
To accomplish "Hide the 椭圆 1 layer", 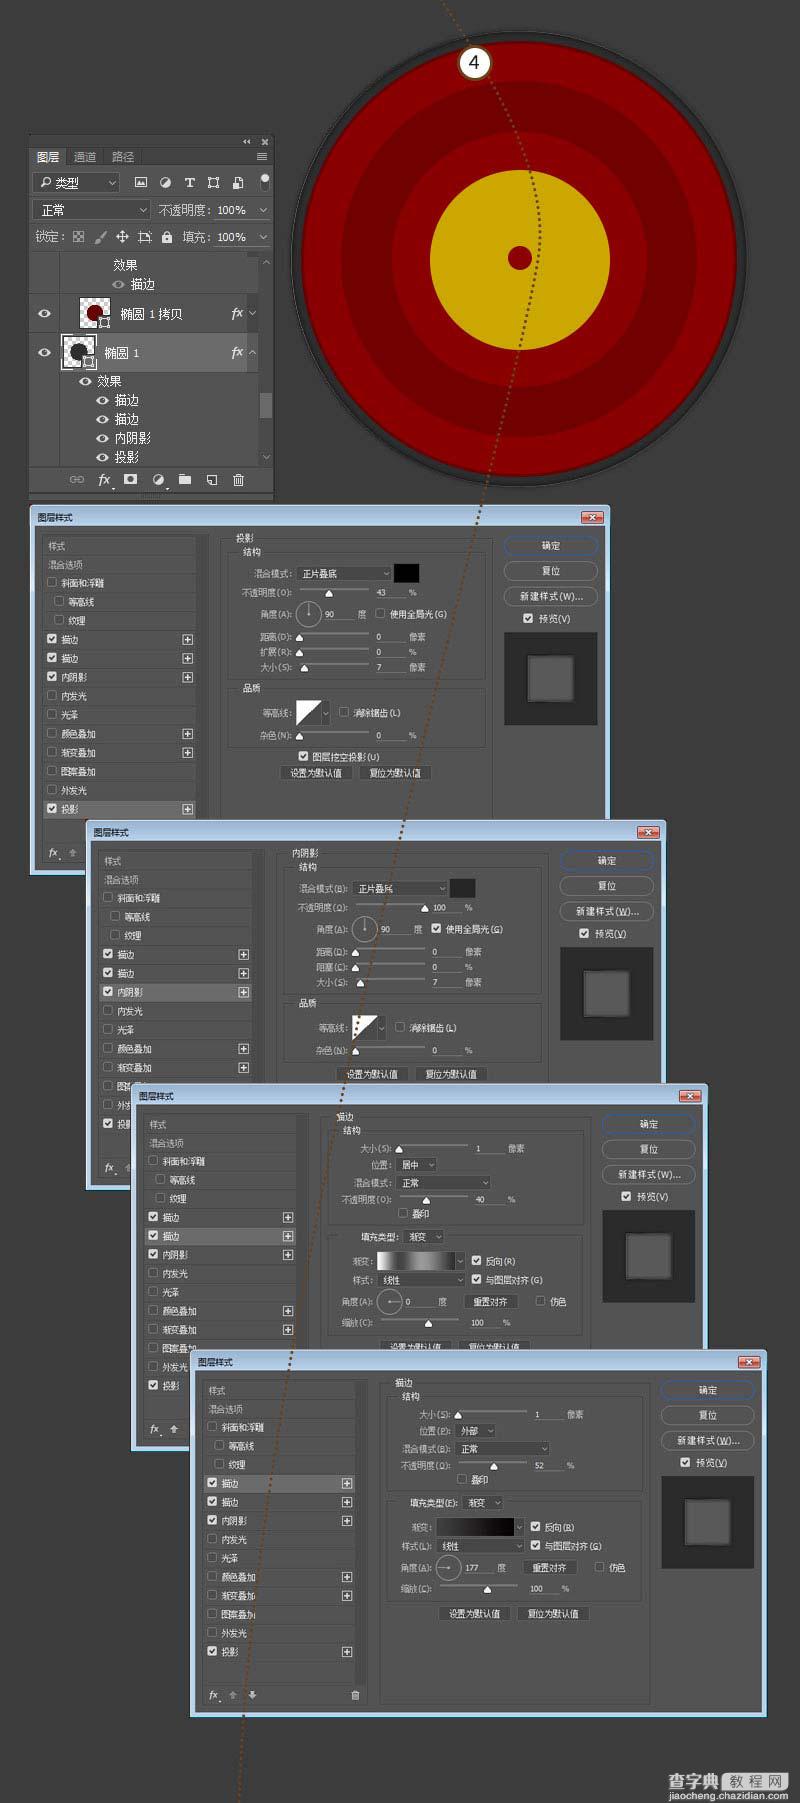I will click(44, 353).
